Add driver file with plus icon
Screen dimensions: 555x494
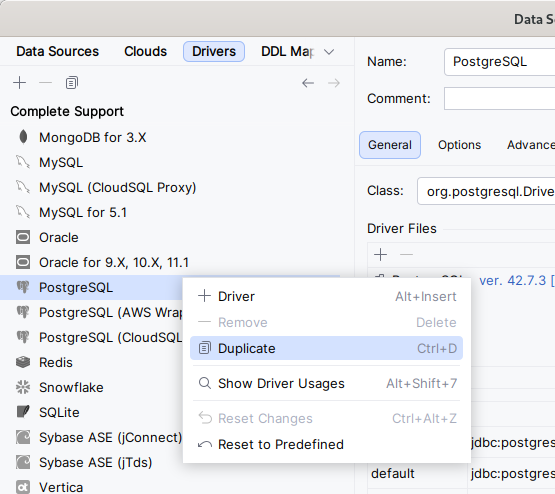(x=381, y=254)
